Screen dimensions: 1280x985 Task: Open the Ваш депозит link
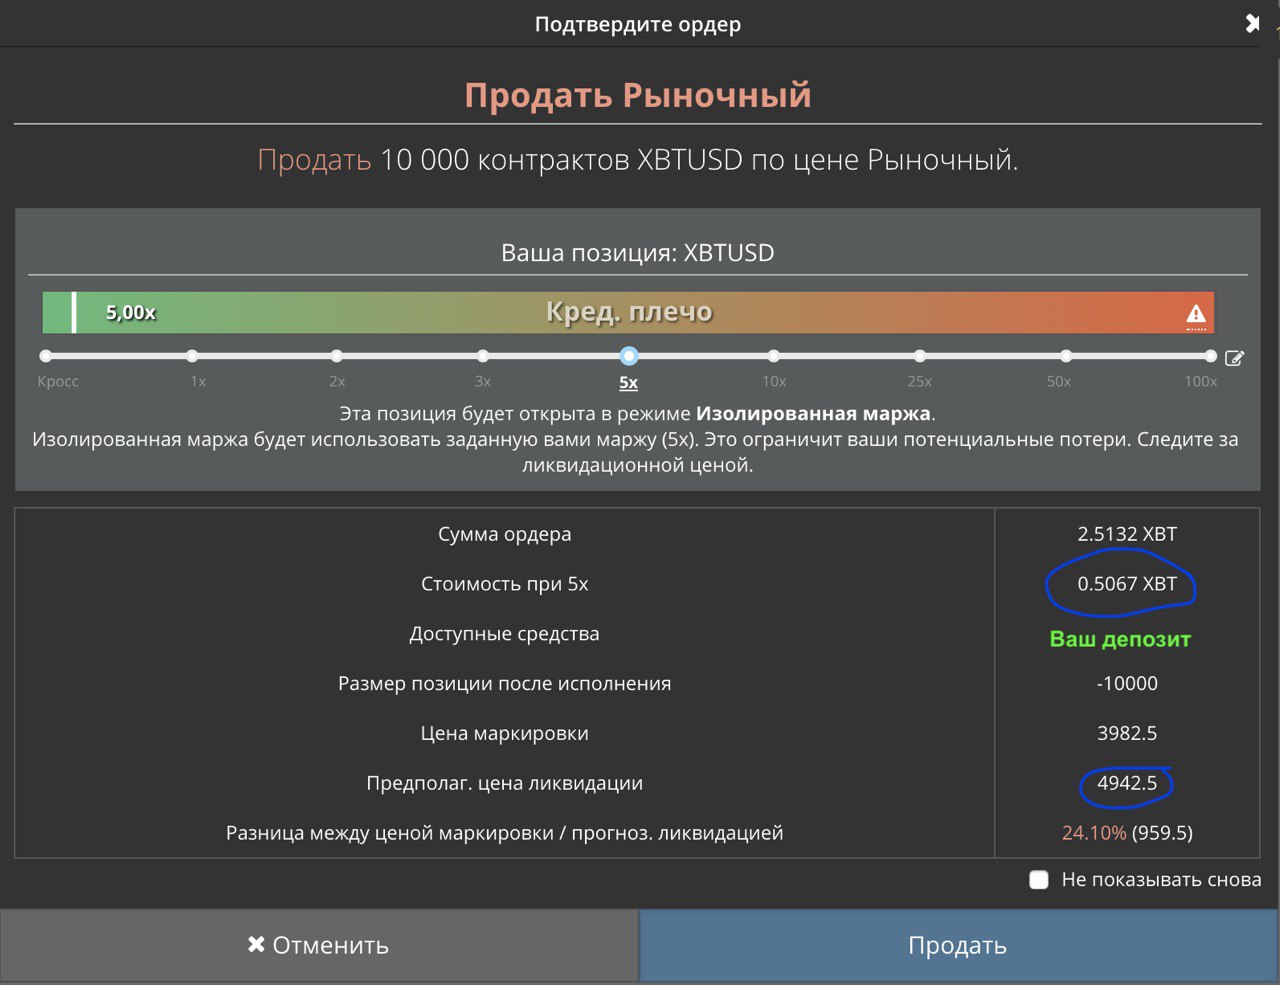[x=1120, y=639]
